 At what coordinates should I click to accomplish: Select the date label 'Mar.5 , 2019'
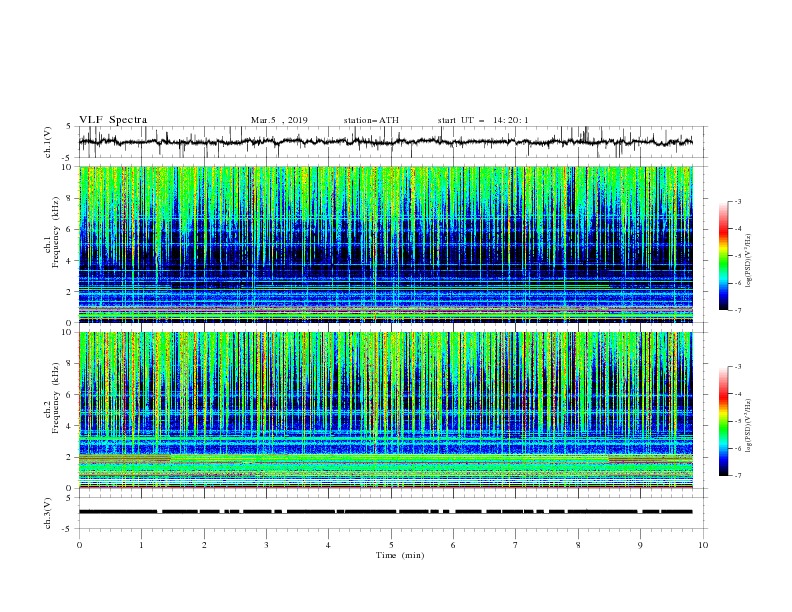pos(279,120)
